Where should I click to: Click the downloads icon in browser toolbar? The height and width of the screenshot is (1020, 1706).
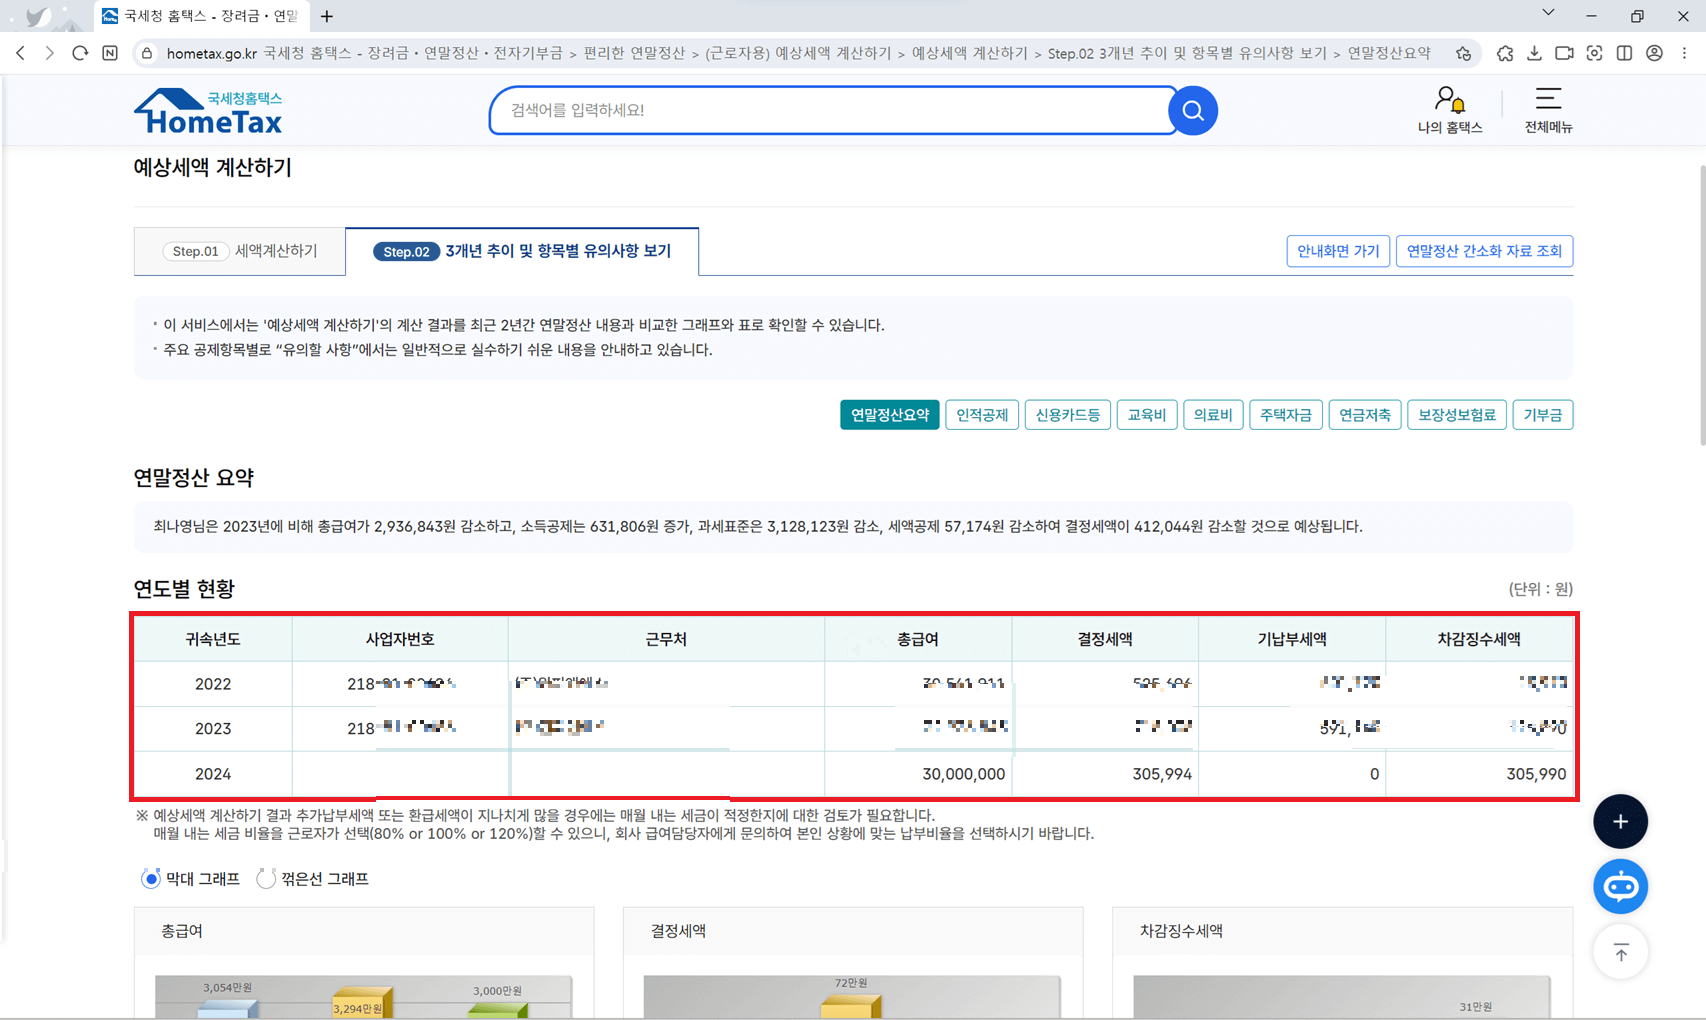pyautogui.click(x=1534, y=53)
